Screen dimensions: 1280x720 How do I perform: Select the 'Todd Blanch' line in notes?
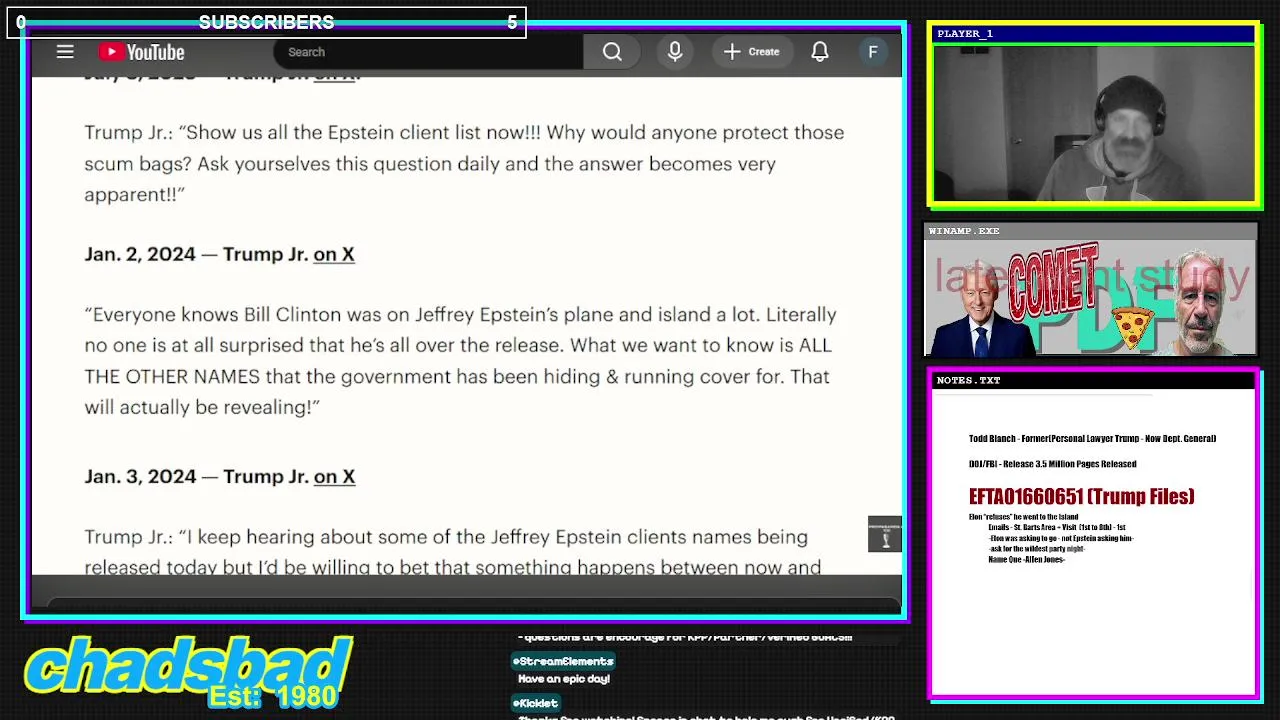(x=1092, y=438)
